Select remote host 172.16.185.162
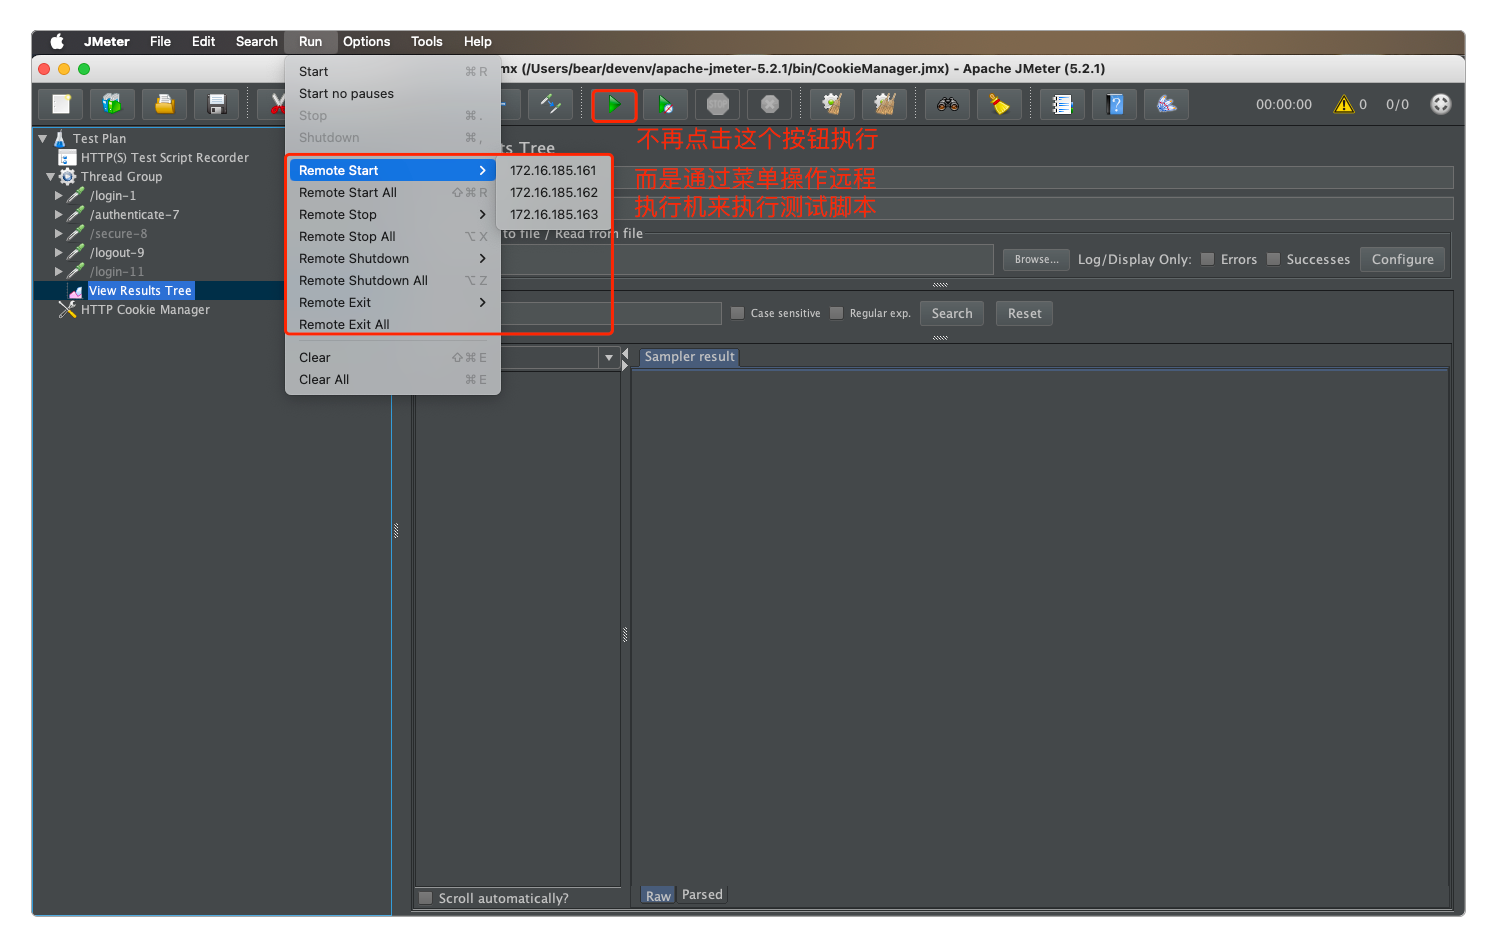Image resolution: width=1496 pixels, height=947 pixels. pos(553,193)
